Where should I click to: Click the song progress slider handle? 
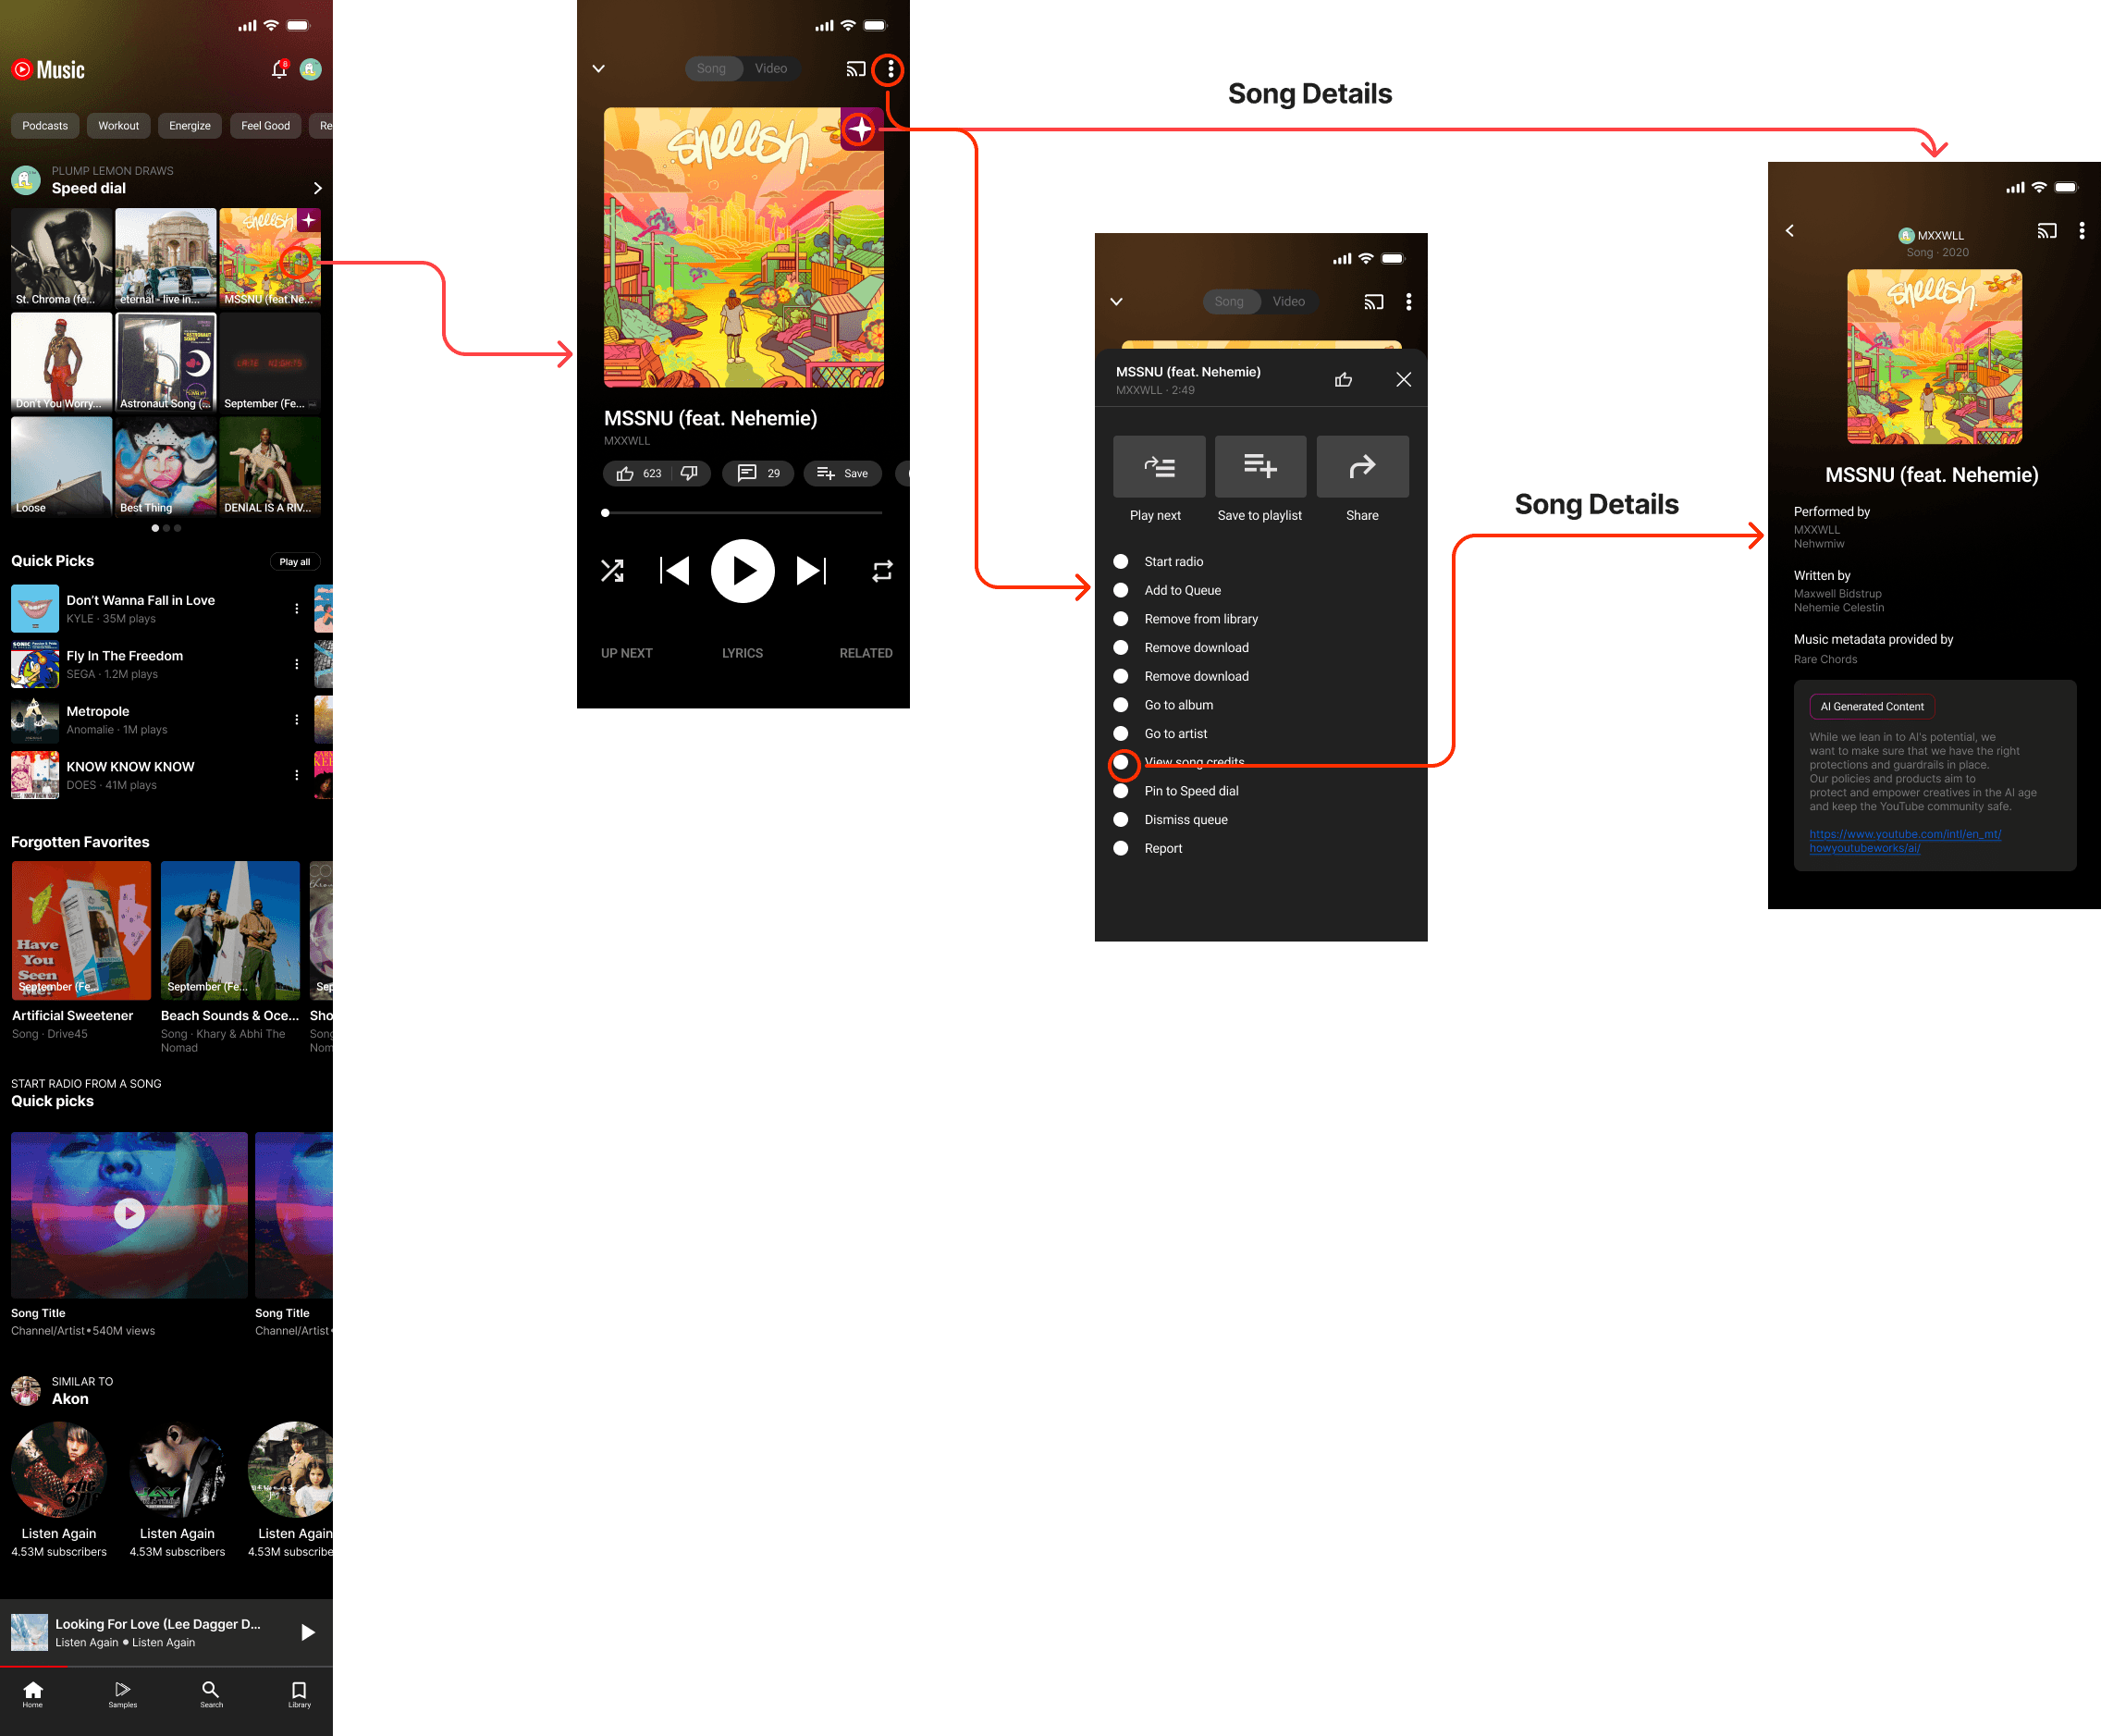click(x=605, y=513)
